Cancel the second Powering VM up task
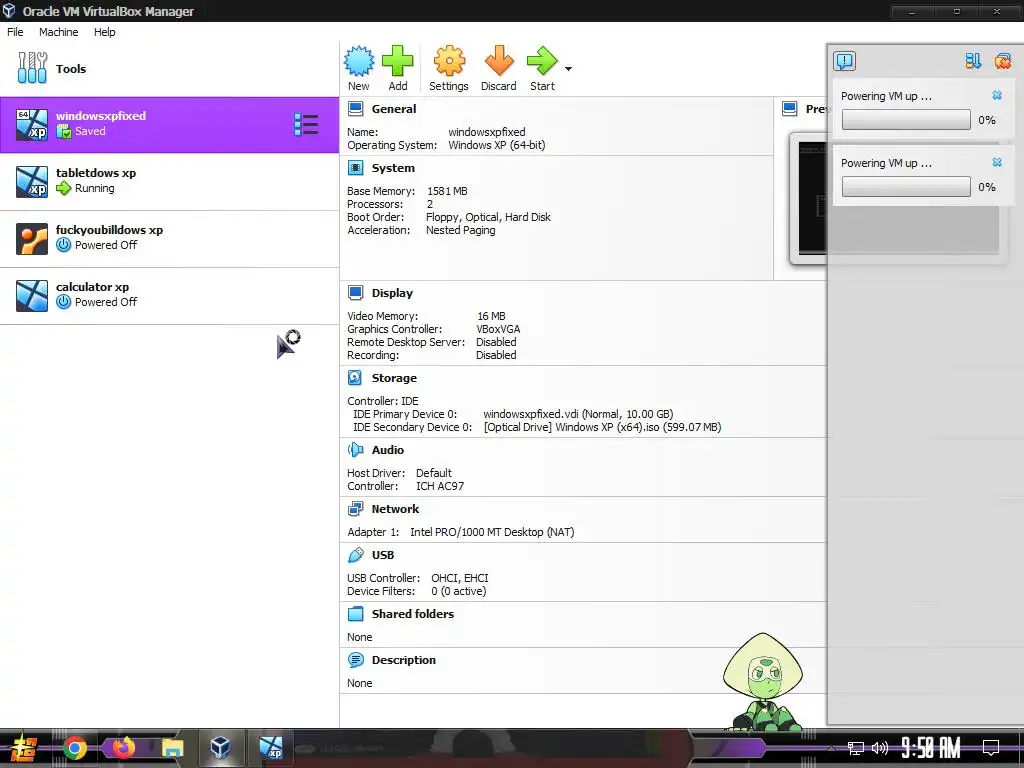1024x768 pixels. (x=997, y=162)
